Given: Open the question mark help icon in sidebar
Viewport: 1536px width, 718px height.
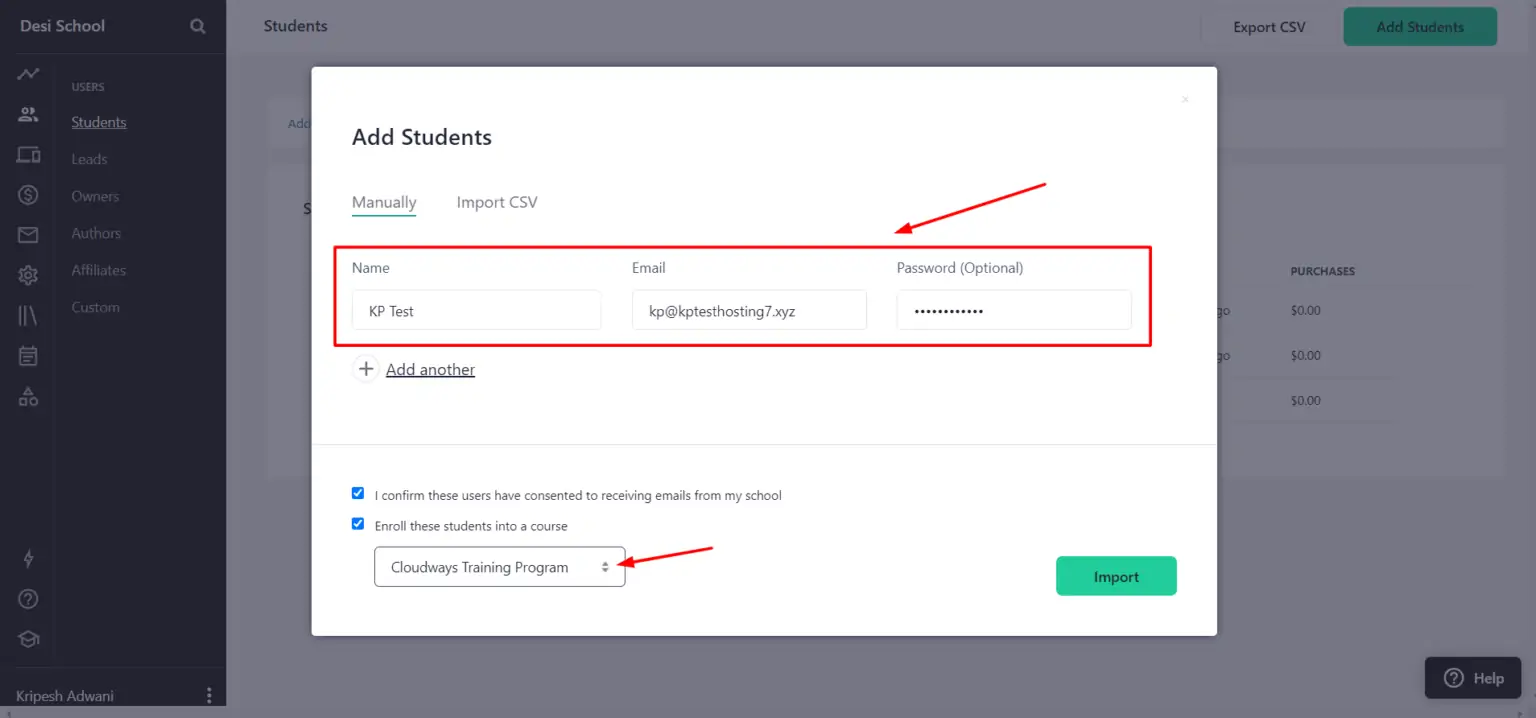Looking at the screenshot, I should (x=28, y=599).
